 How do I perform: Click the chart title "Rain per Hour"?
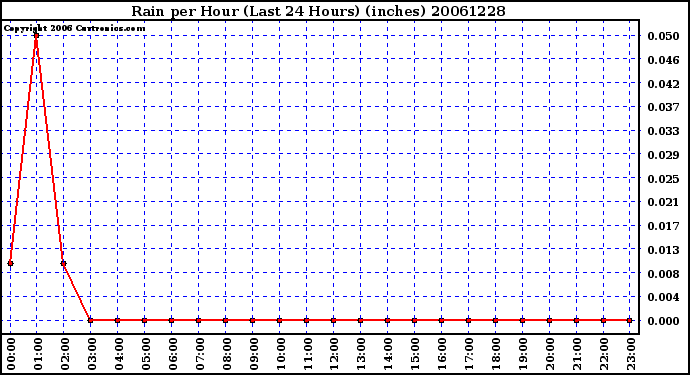pos(318,11)
